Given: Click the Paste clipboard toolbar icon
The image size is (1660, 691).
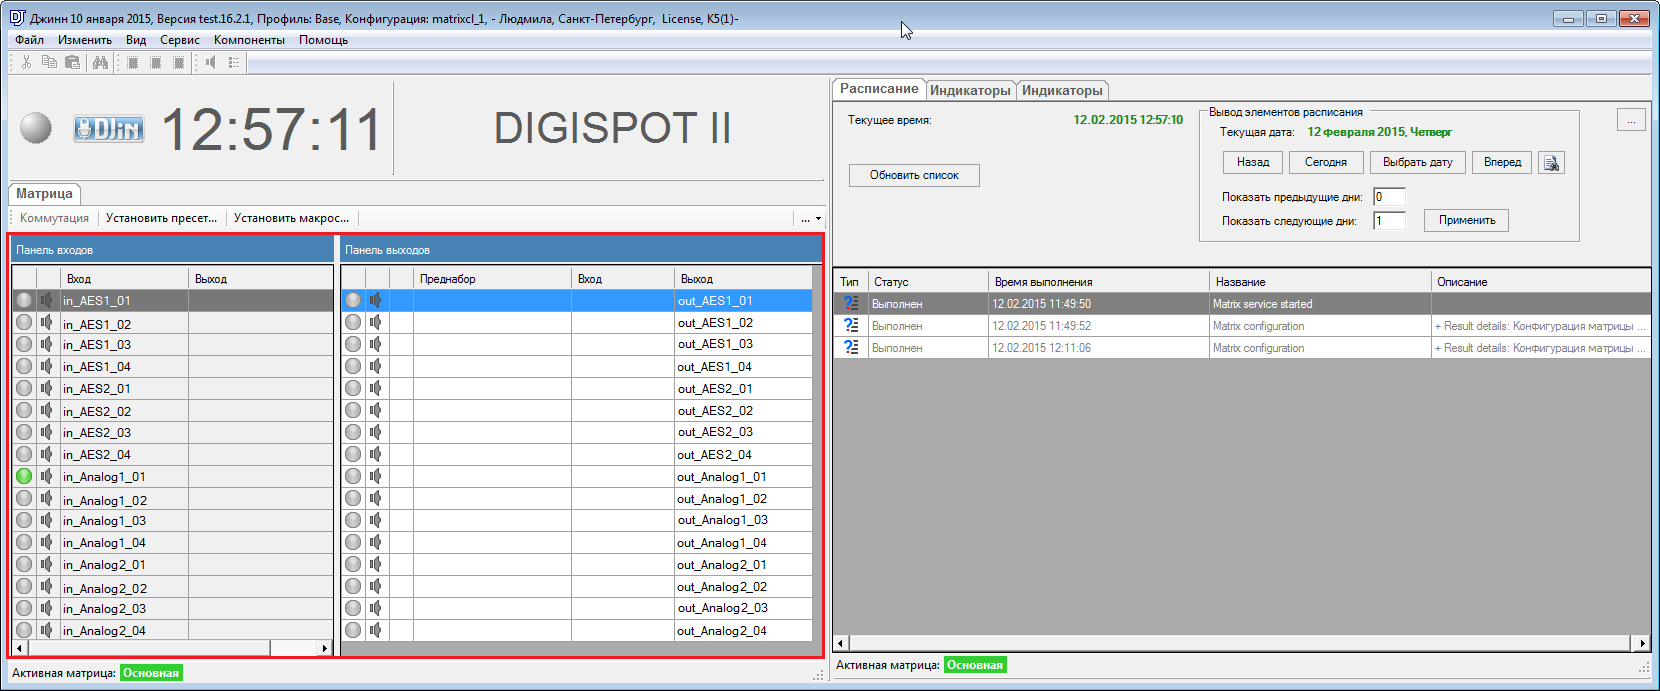Looking at the screenshot, I should coord(72,62).
